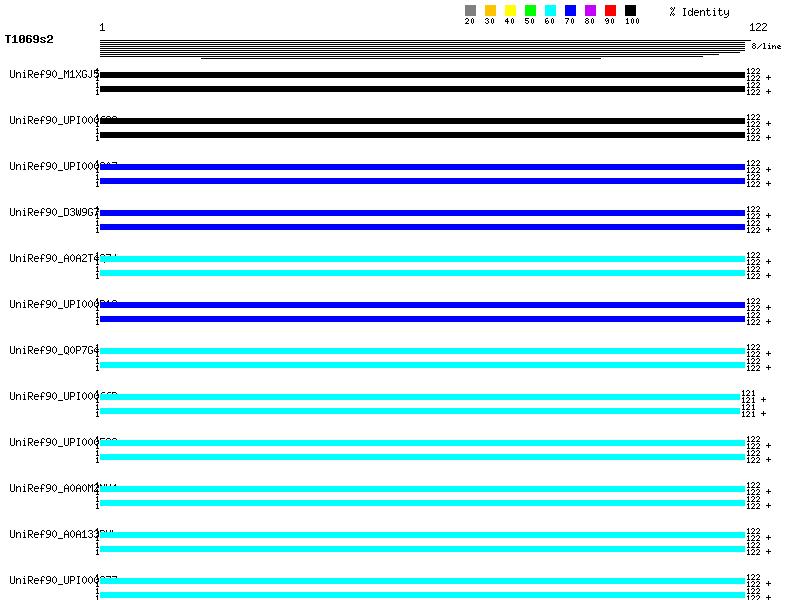The width and height of the screenshot is (800, 600).
Task: Expand the first plus sign for UniRef90_D3W9G7
Action: coord(768,216)
